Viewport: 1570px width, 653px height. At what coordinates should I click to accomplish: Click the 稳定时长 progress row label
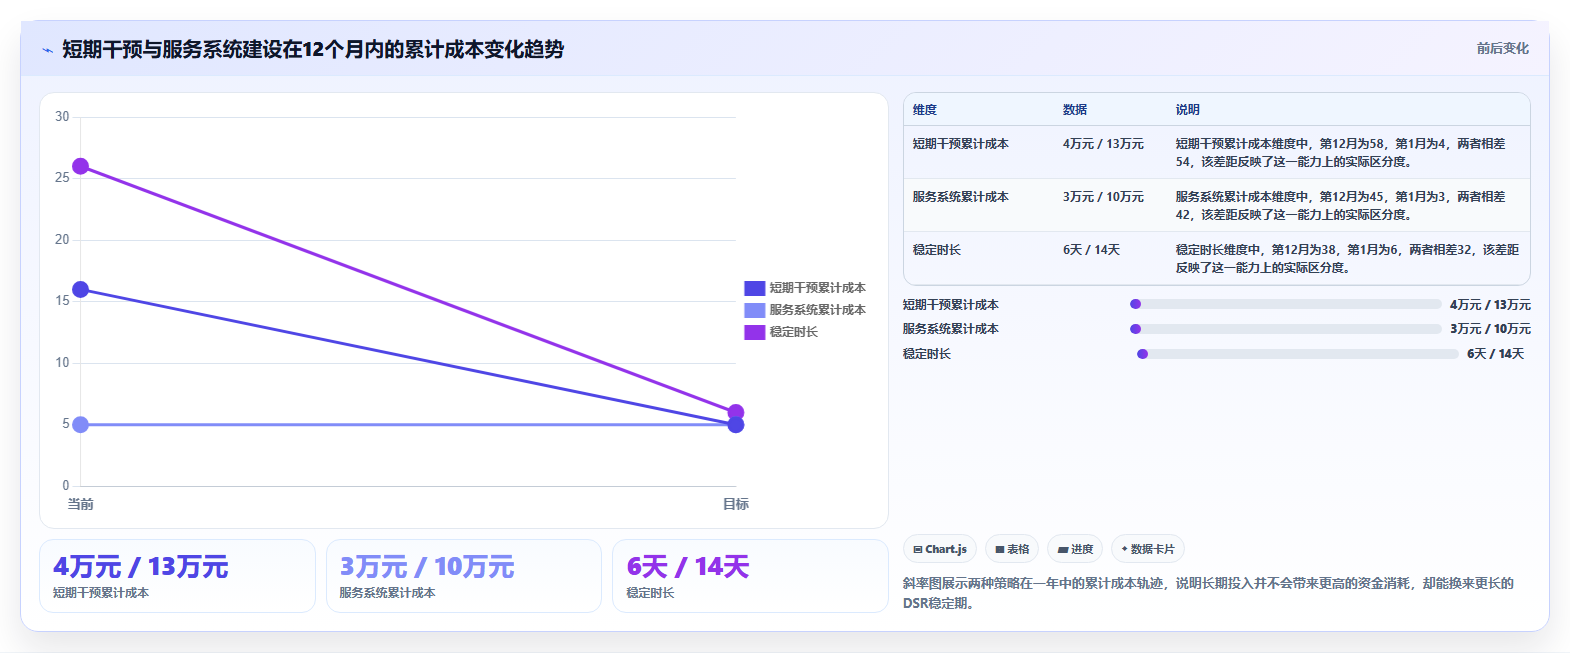click(x=926, y=354)
